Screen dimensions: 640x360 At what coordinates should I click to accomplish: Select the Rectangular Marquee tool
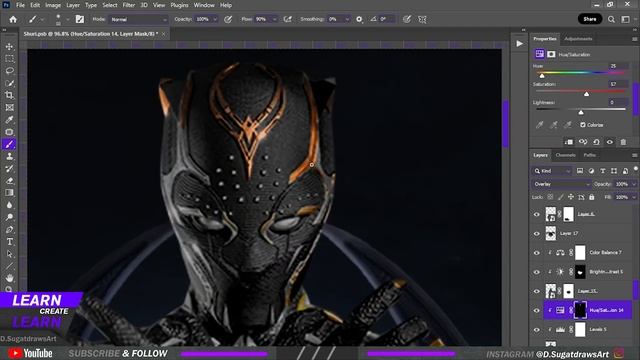point(9,59)
